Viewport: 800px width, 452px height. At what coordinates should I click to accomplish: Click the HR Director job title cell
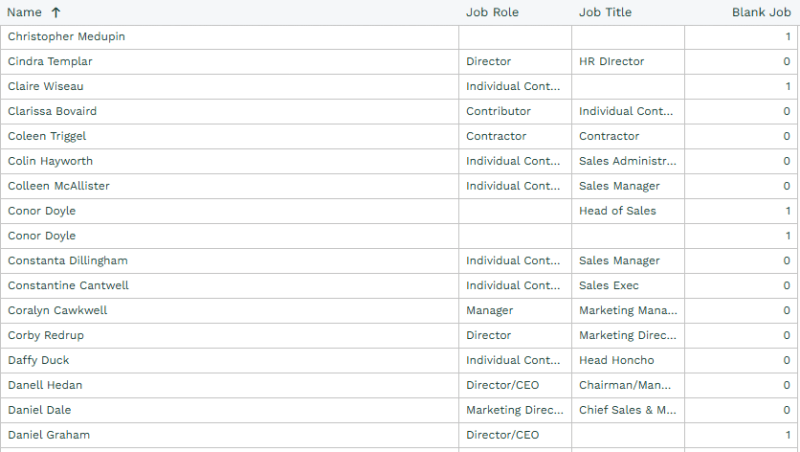611,62
